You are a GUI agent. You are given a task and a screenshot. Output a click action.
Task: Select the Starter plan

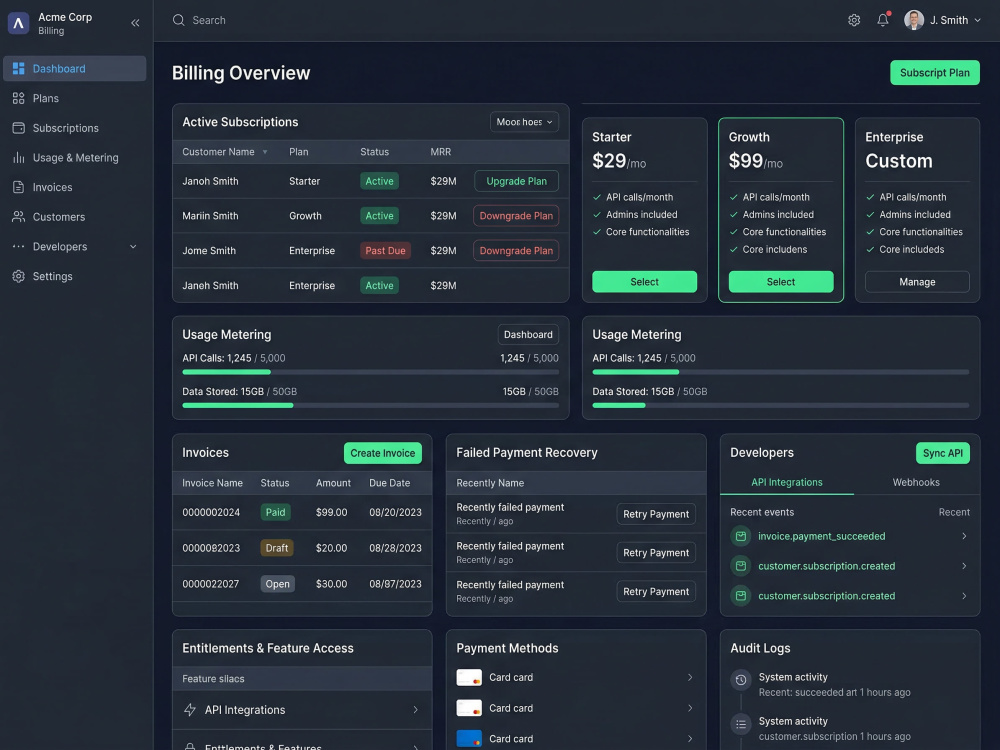[644, 282]
